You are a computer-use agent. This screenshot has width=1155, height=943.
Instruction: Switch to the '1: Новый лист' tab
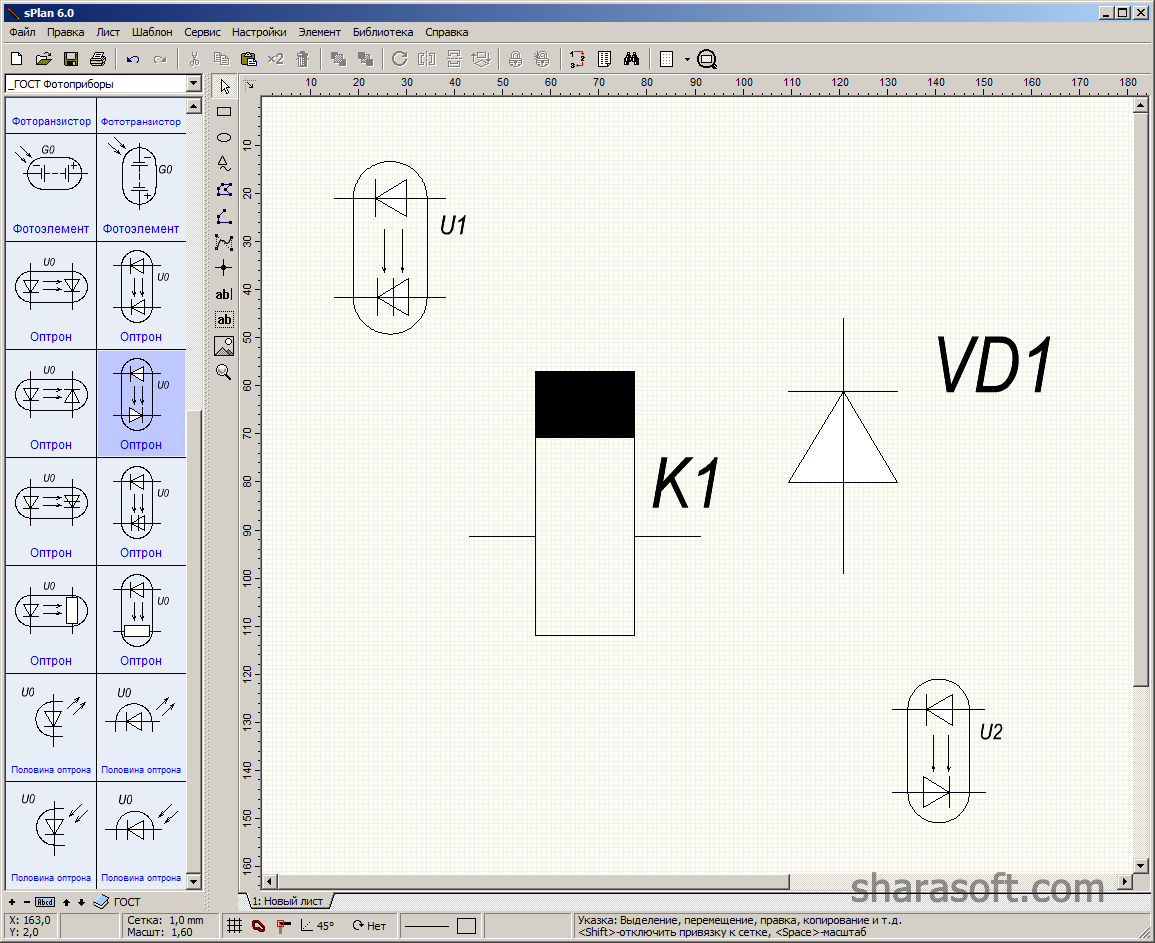click(x=287, y=901)
